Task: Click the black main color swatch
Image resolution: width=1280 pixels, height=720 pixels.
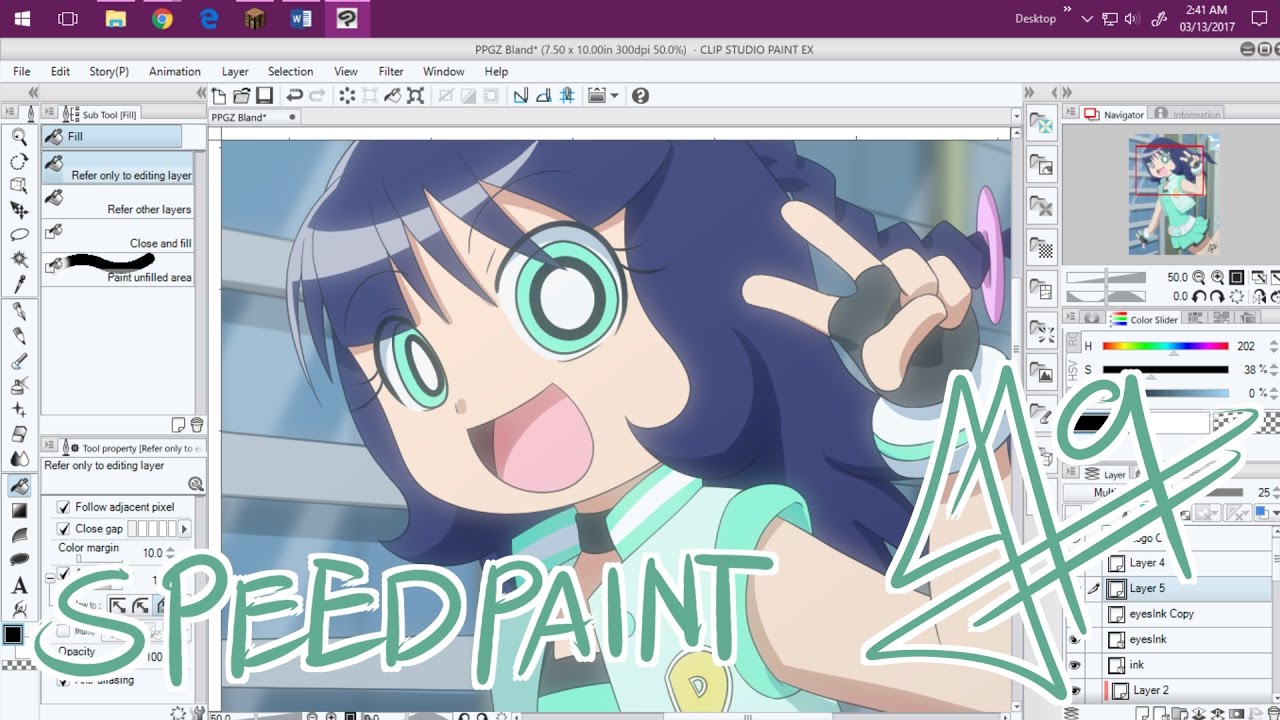Action: [x=13, y=634]
